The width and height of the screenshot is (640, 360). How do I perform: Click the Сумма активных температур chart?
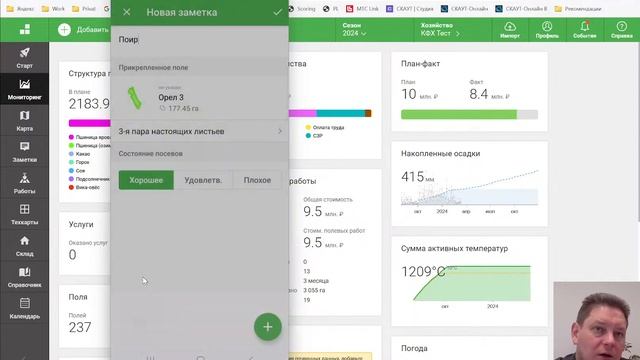[471, 283]
